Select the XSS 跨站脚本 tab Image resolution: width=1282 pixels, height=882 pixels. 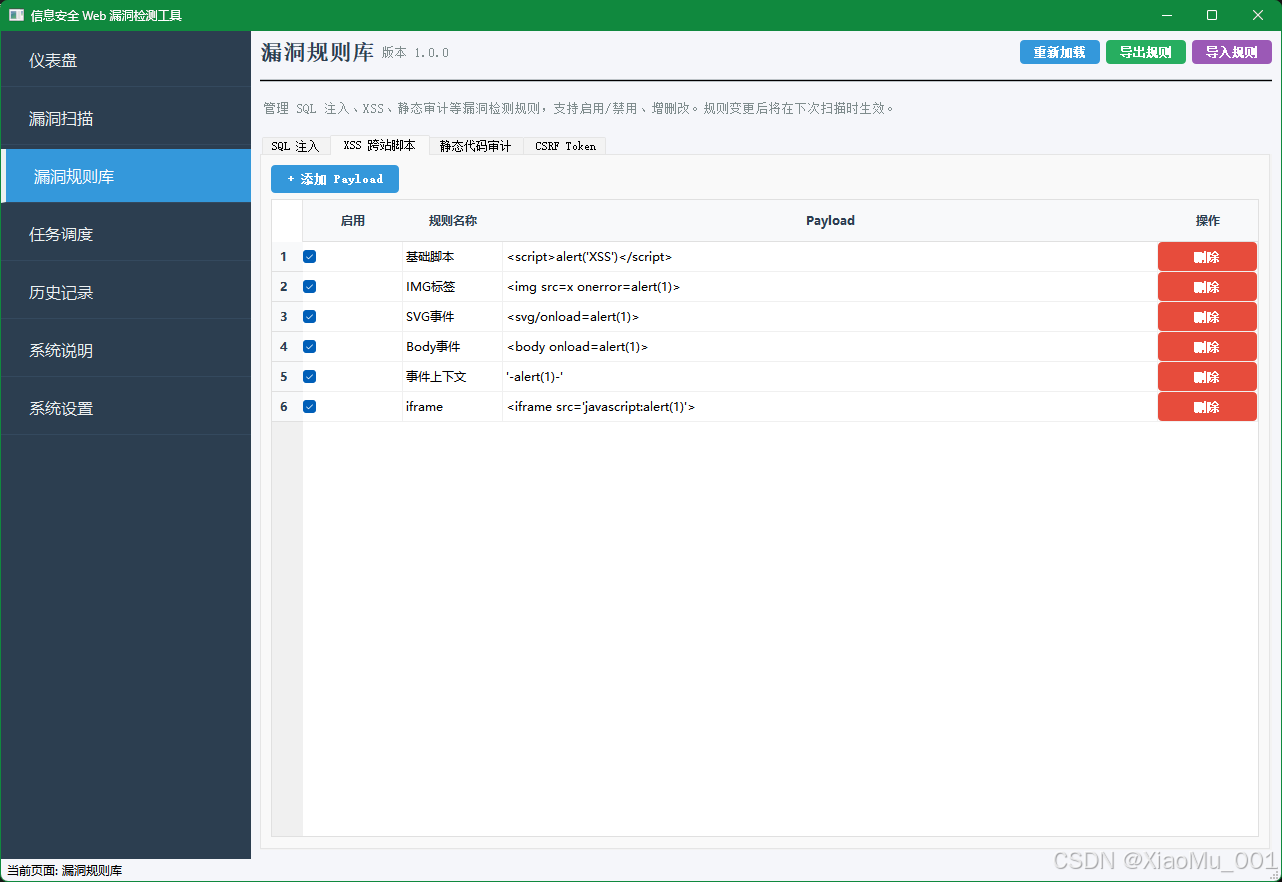pyautogui.click(x=379, y=145)
